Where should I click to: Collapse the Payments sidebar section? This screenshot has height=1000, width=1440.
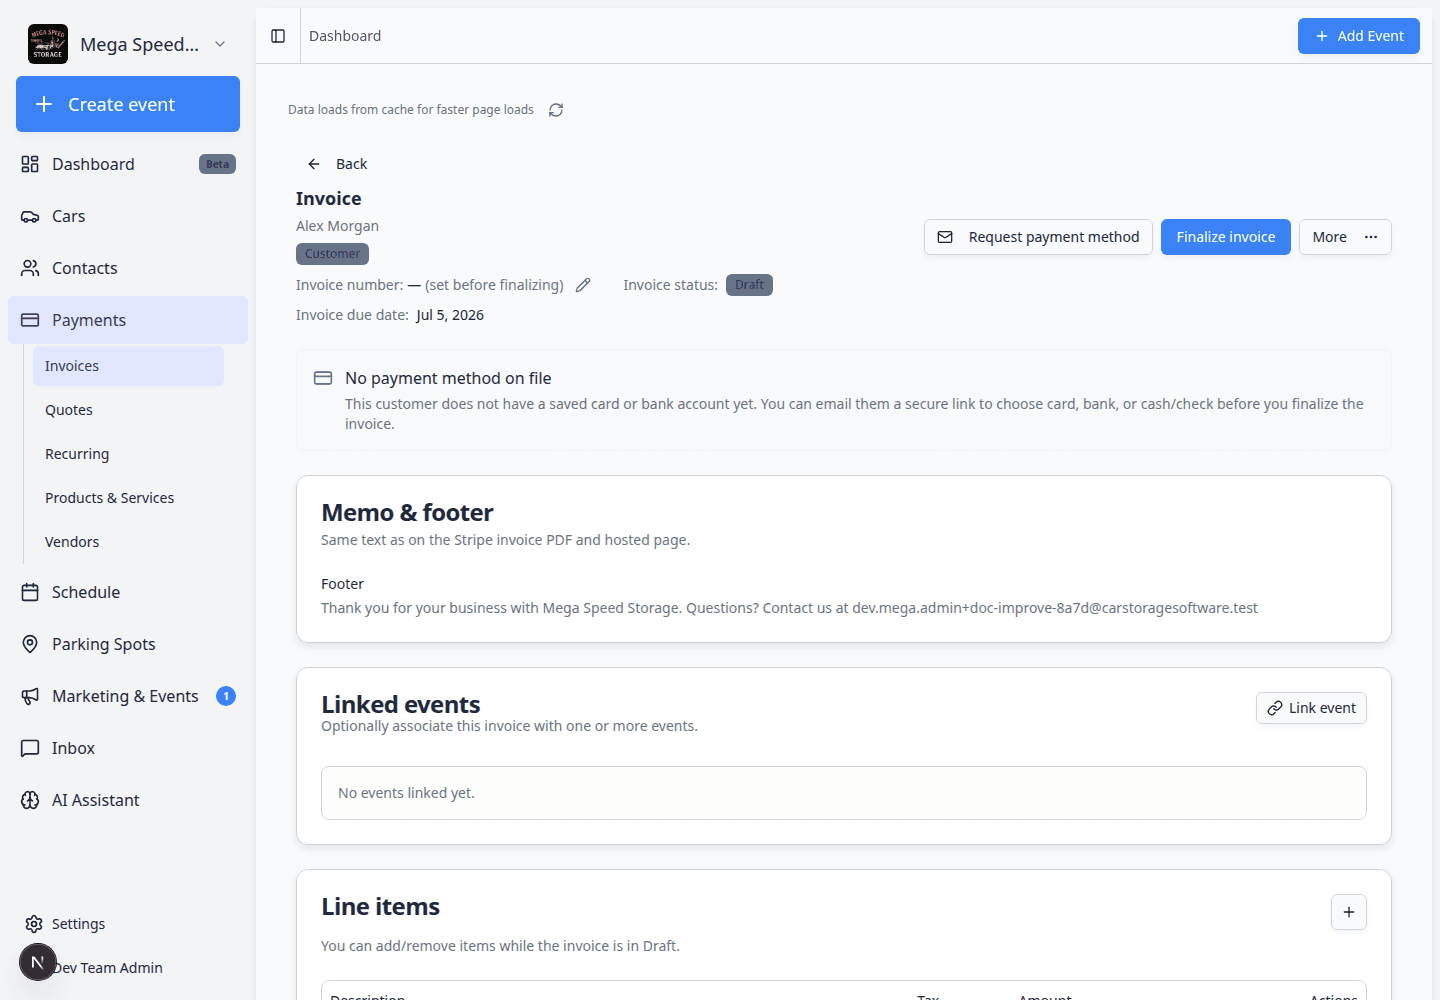point(128,320)
